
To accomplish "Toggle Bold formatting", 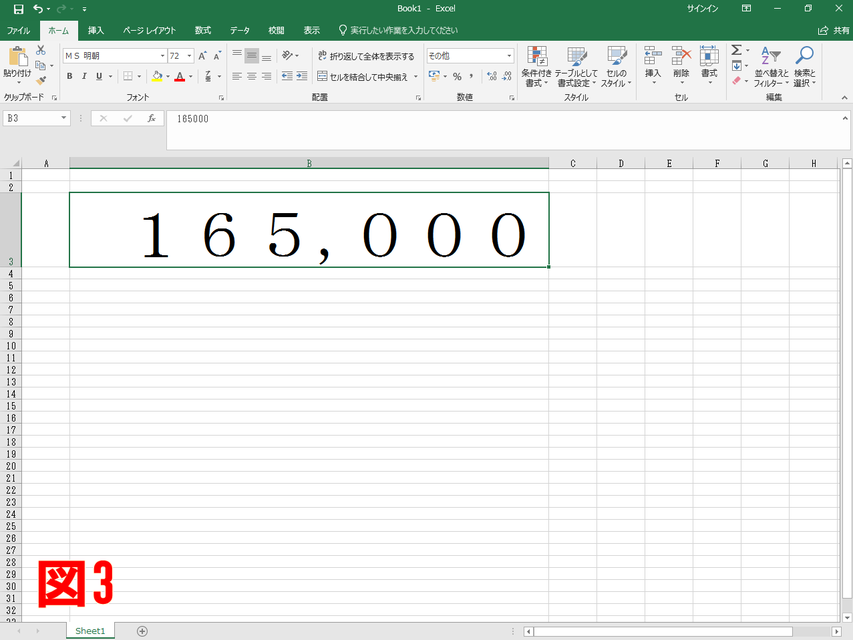I will click(x=70, y=76).
